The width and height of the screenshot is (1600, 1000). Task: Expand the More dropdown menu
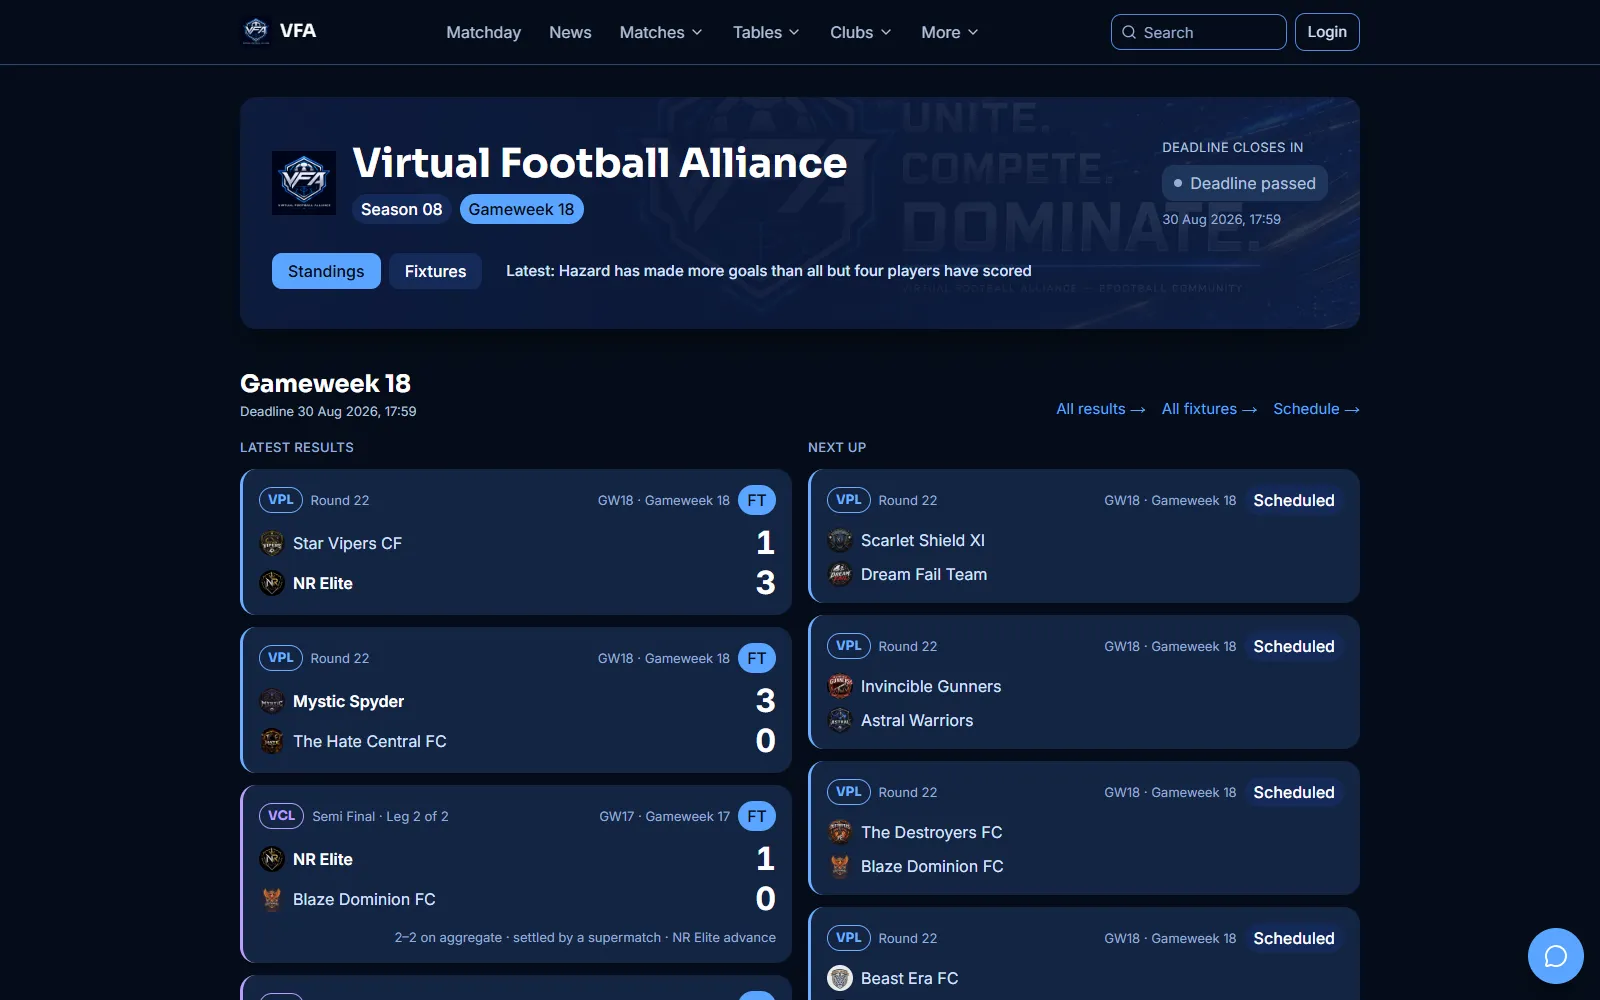point(950,32)
